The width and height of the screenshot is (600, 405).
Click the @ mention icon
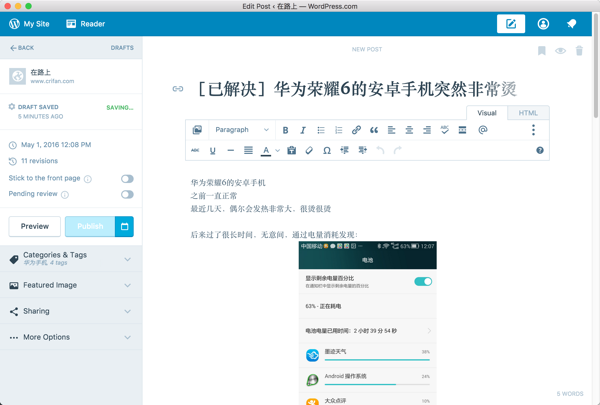[x=483, y=130]
